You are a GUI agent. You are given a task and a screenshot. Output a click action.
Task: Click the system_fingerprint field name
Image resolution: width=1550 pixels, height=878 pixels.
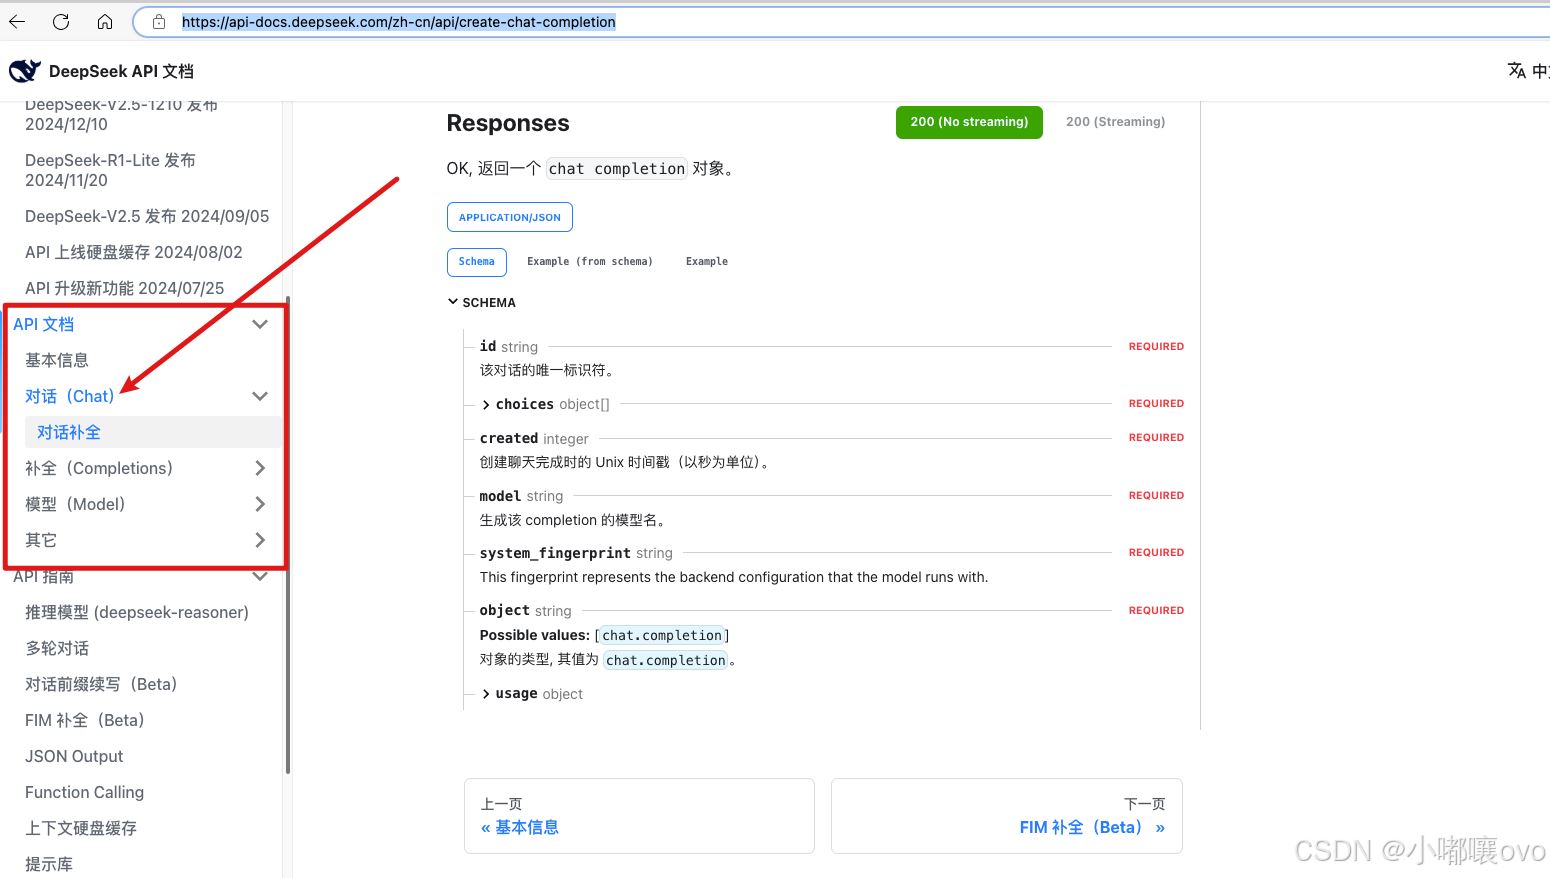pos(555,553)
